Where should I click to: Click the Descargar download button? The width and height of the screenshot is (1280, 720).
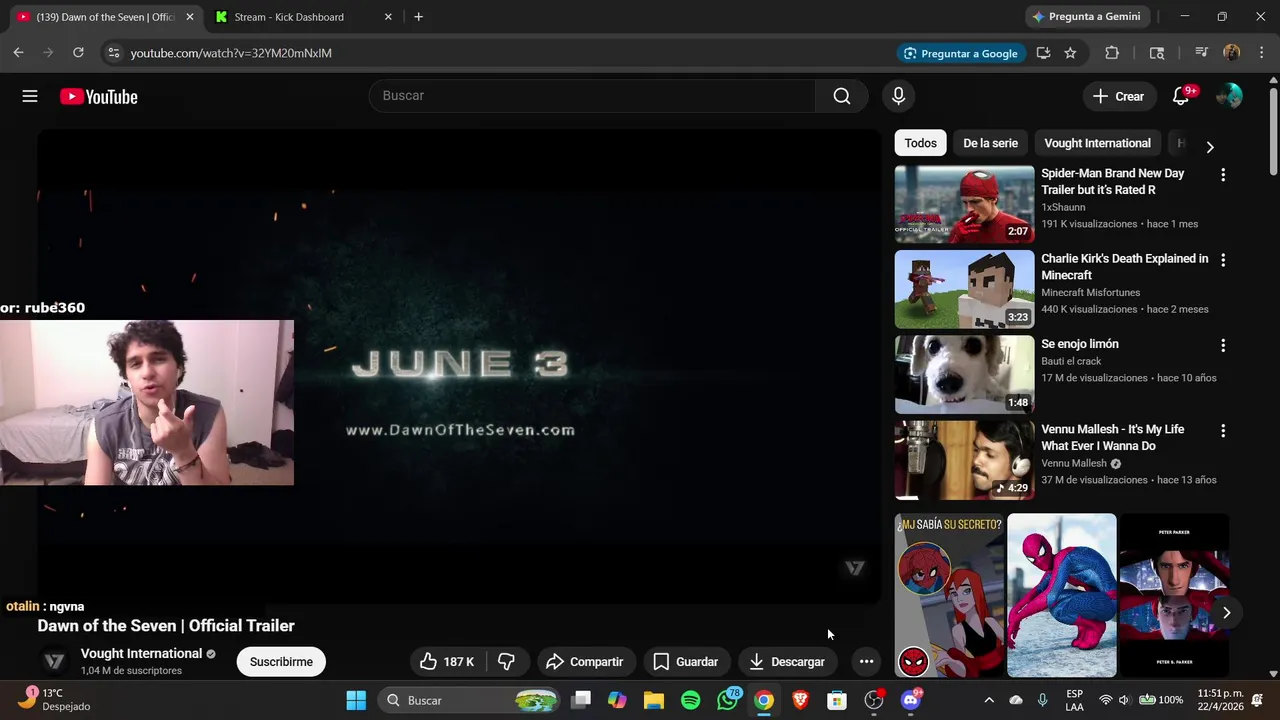click(x=787, y=662)
